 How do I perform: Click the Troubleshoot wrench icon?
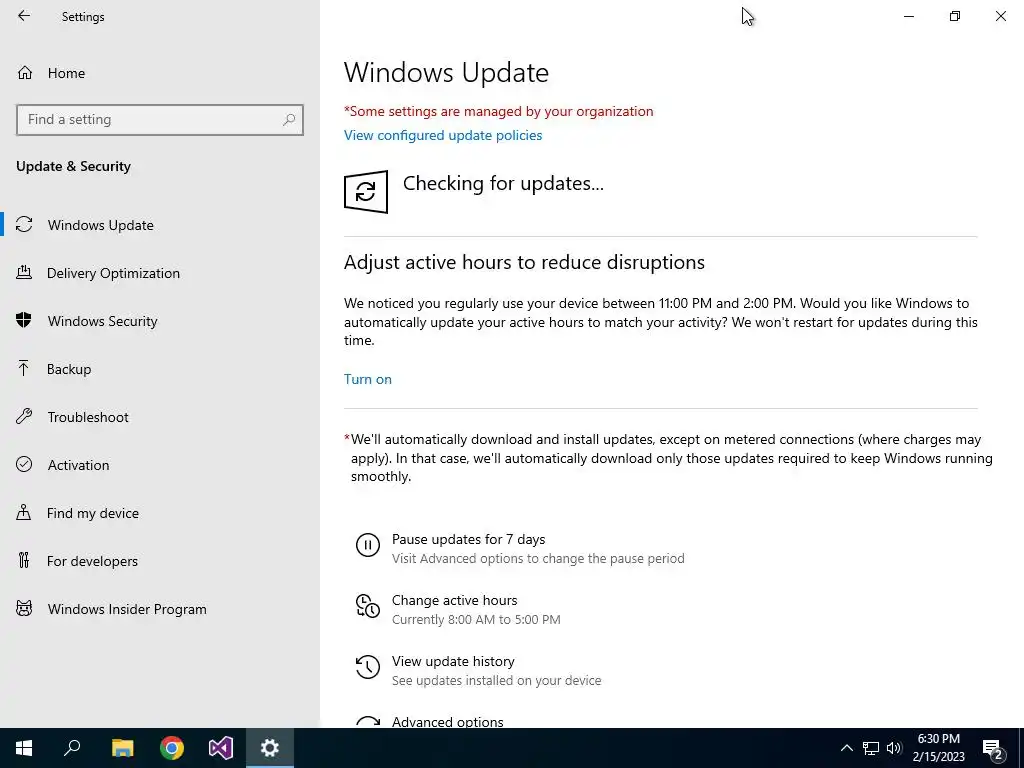coord(24,417)
